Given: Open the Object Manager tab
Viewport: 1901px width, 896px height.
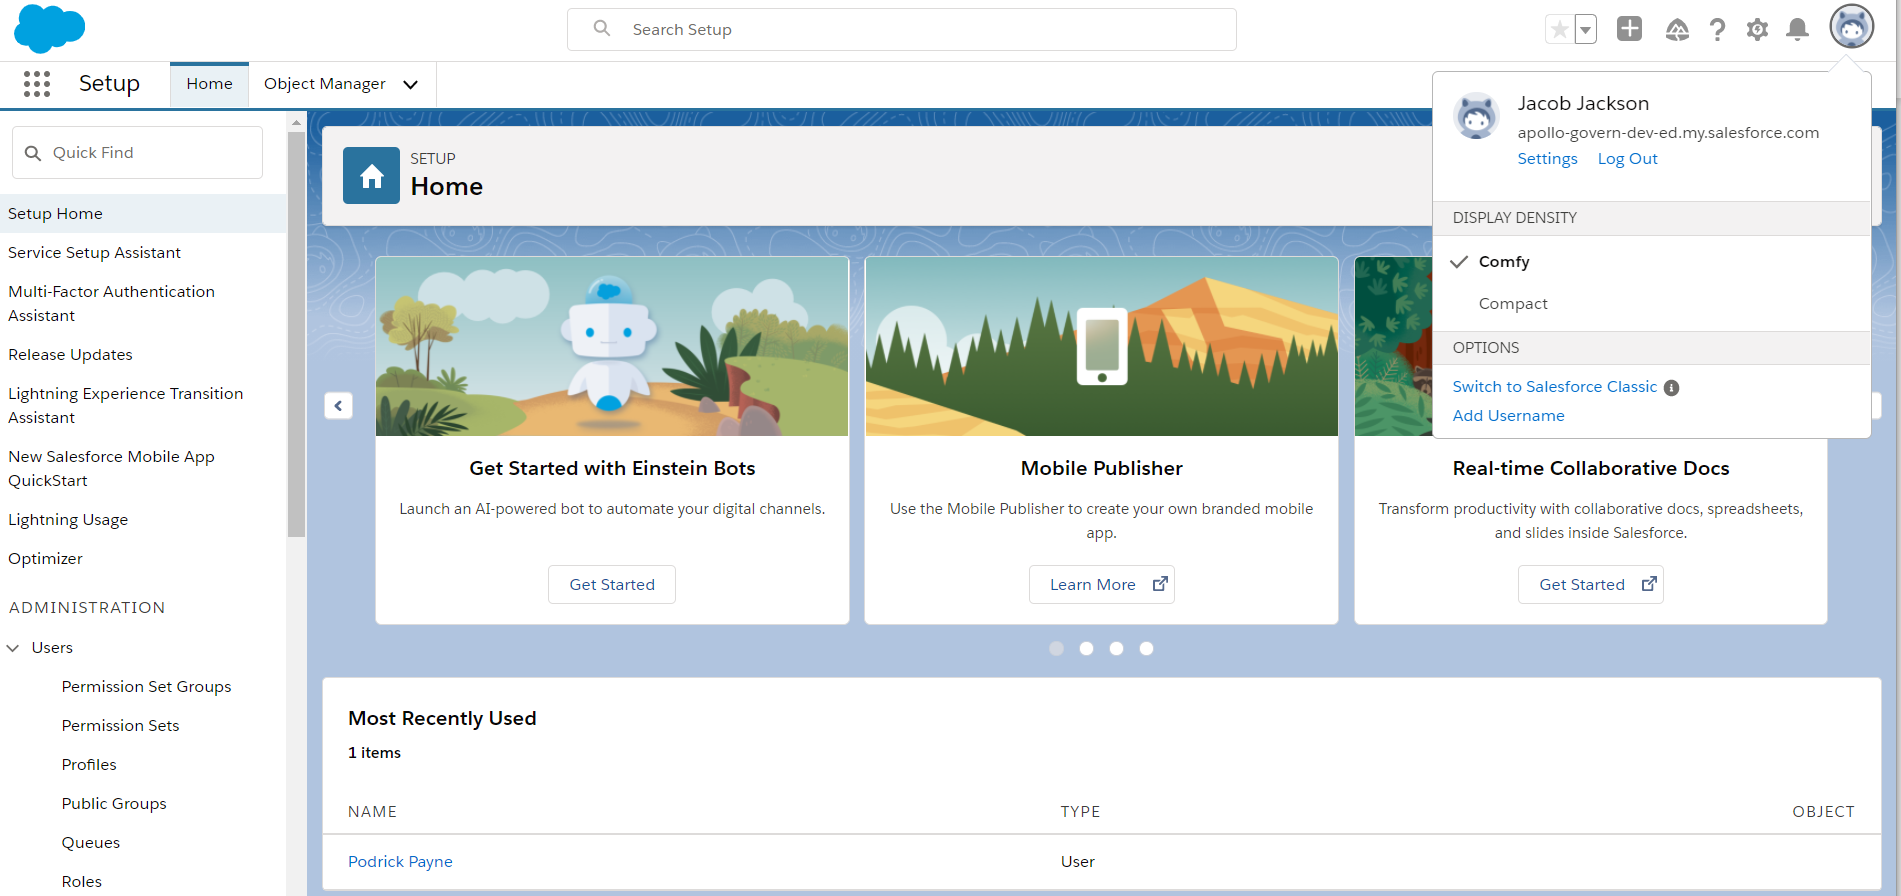Looking at the screenshot, I should click(x=324, y=84).
